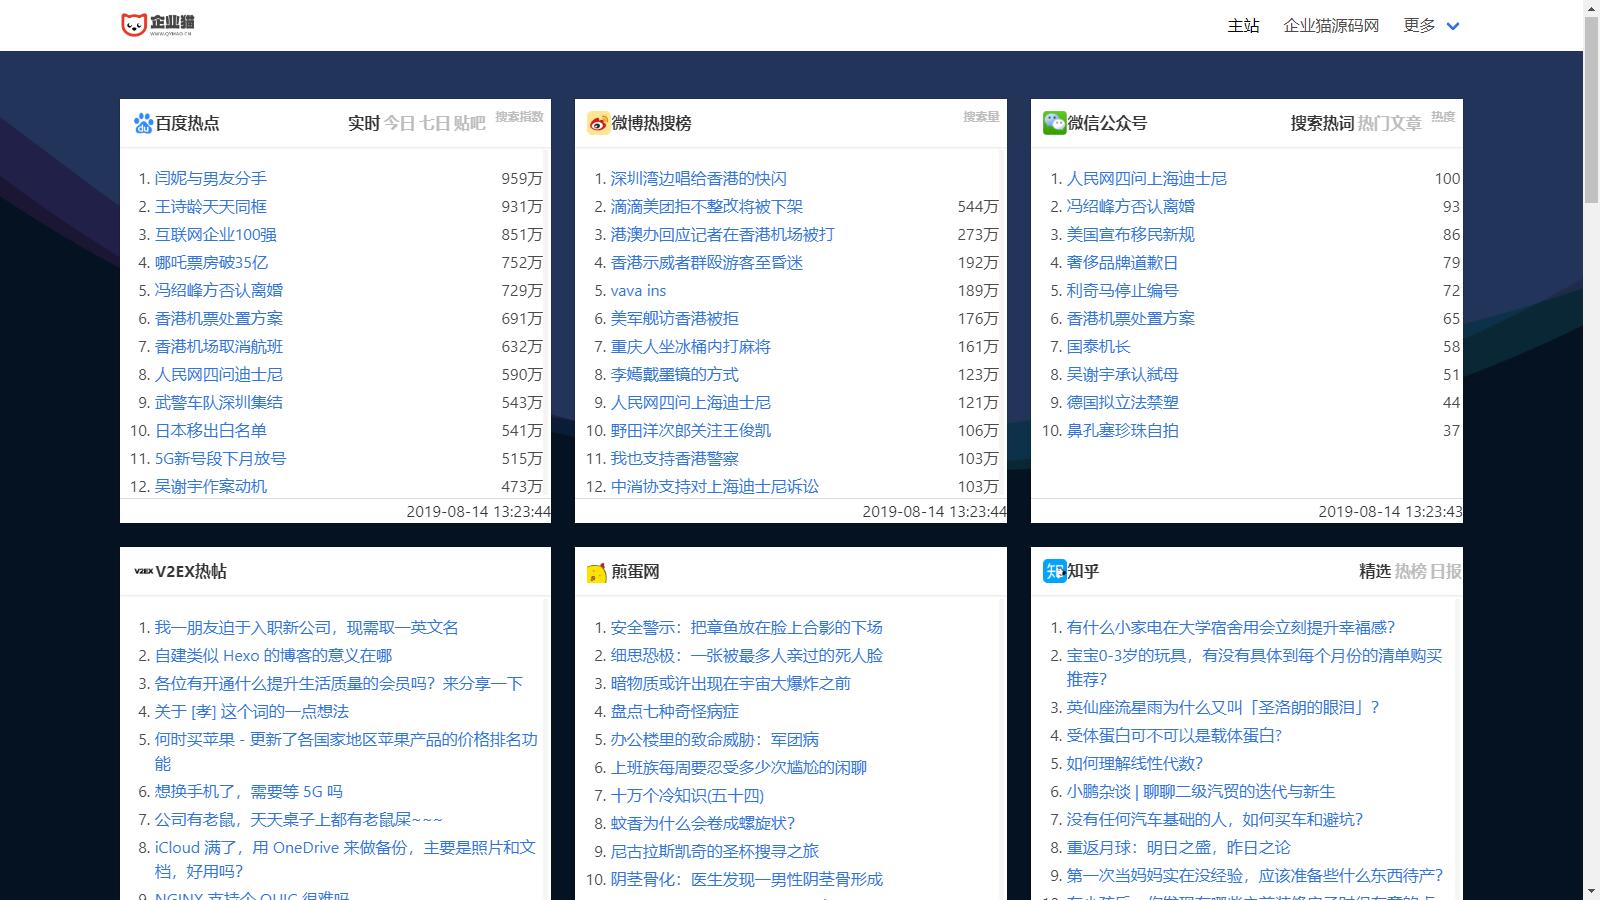Screen dimensions: 1600x900
Task: Click the Weibo eye icon
Action: tap(598, 123)
